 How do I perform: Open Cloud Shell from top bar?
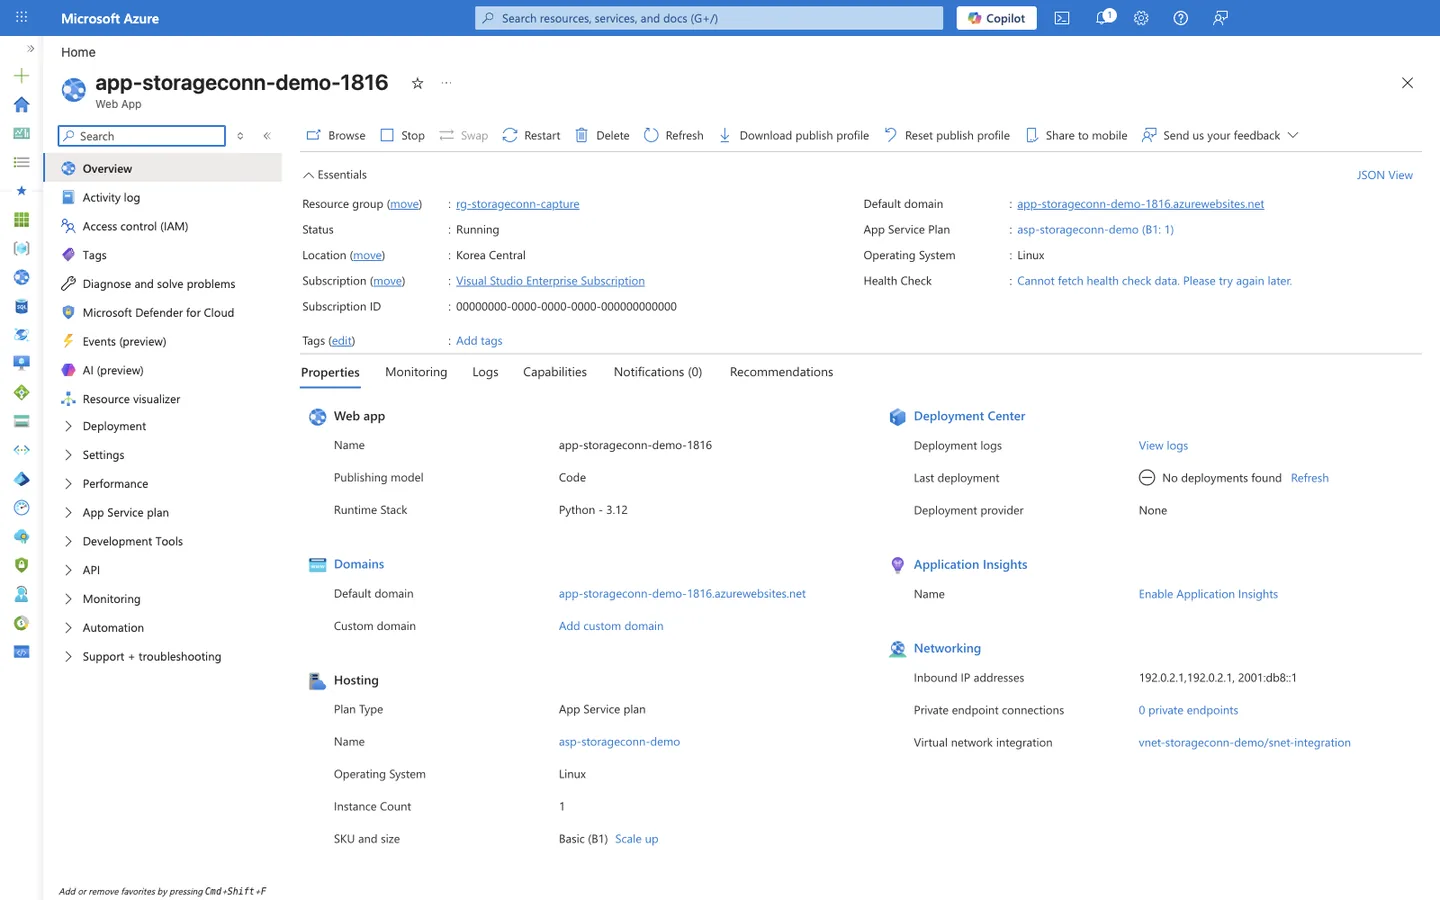[x=1062, y=18]
